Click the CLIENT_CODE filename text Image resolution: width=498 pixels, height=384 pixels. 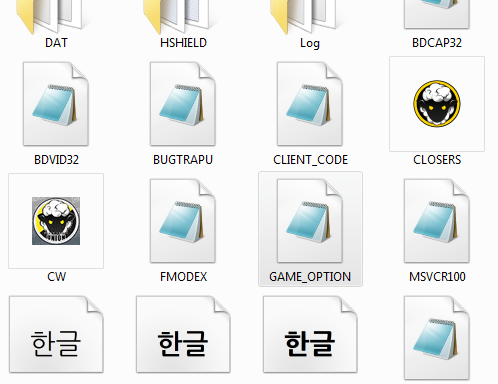pos(310,160)
